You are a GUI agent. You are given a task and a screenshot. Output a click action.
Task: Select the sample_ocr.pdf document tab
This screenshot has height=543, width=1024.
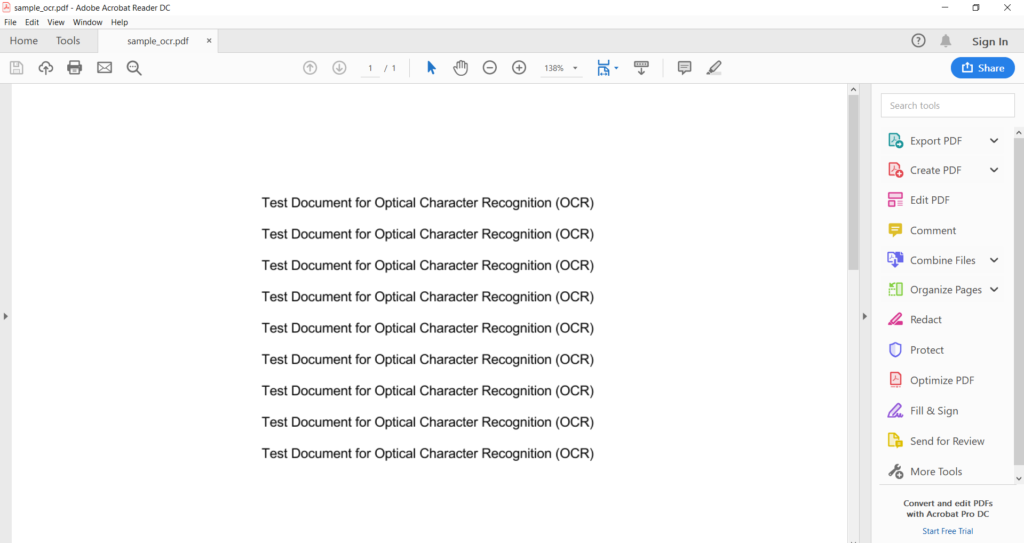[x=157, y=41]
